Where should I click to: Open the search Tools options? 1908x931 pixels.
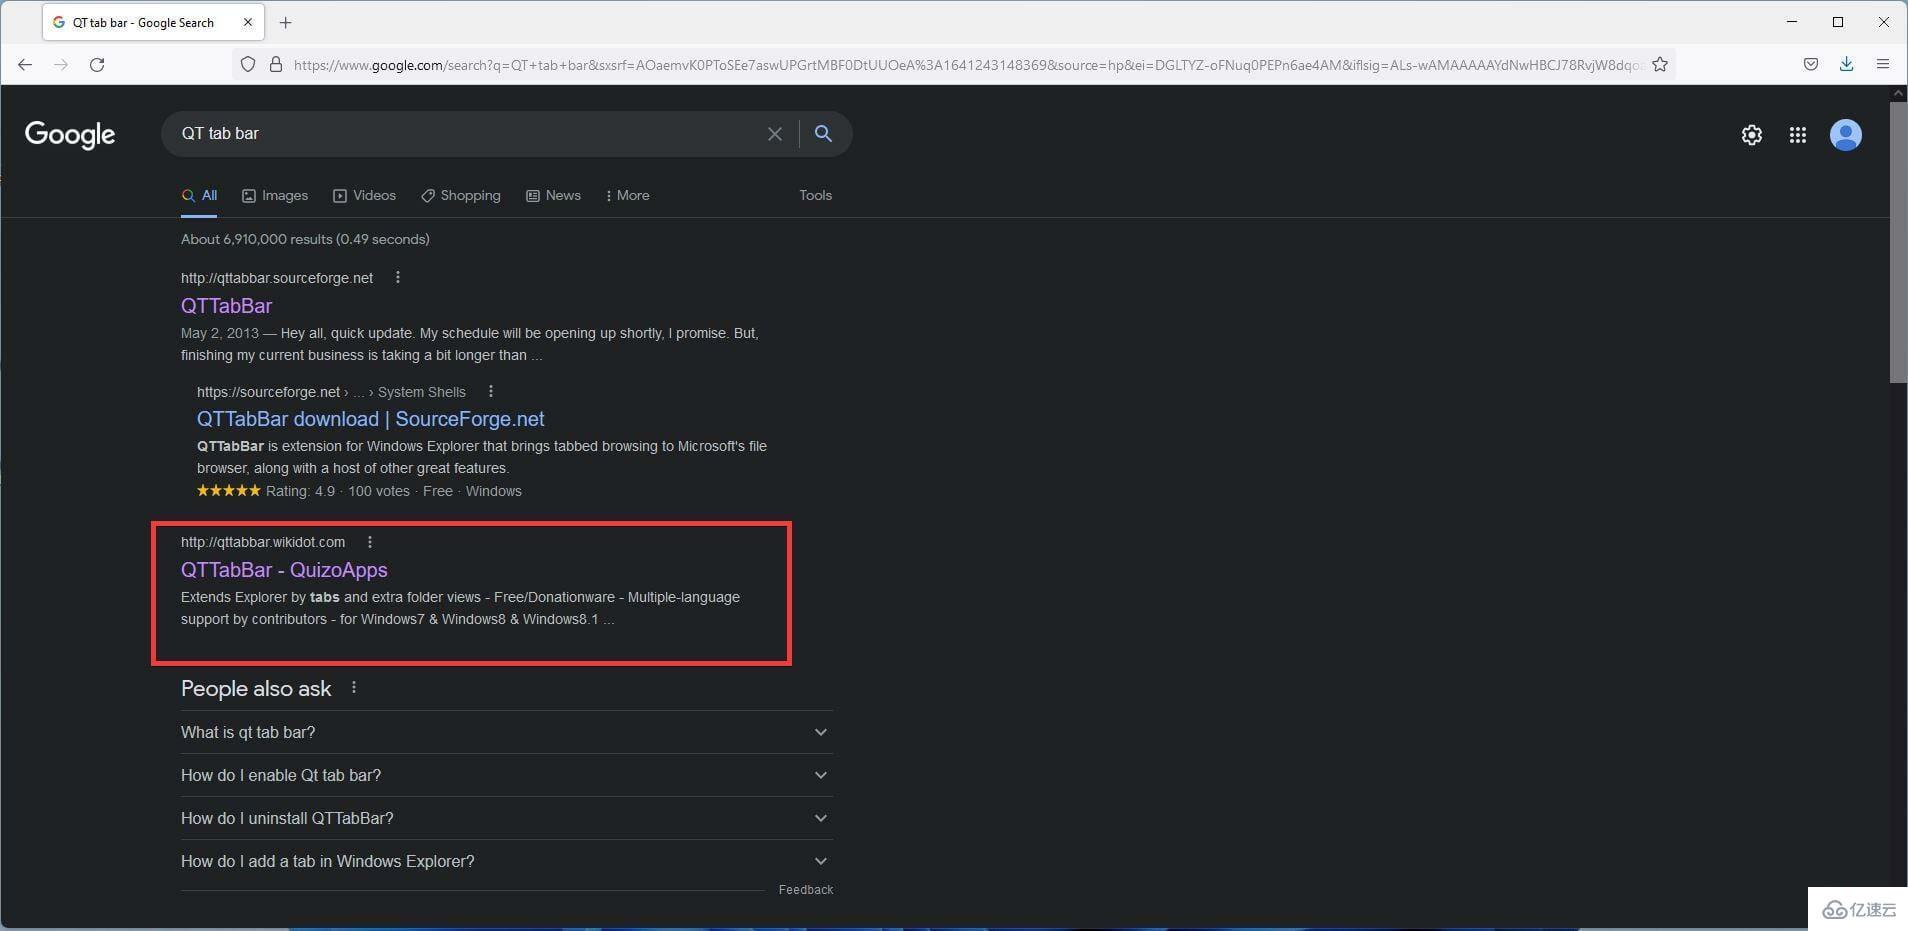(x=815, y=195)
